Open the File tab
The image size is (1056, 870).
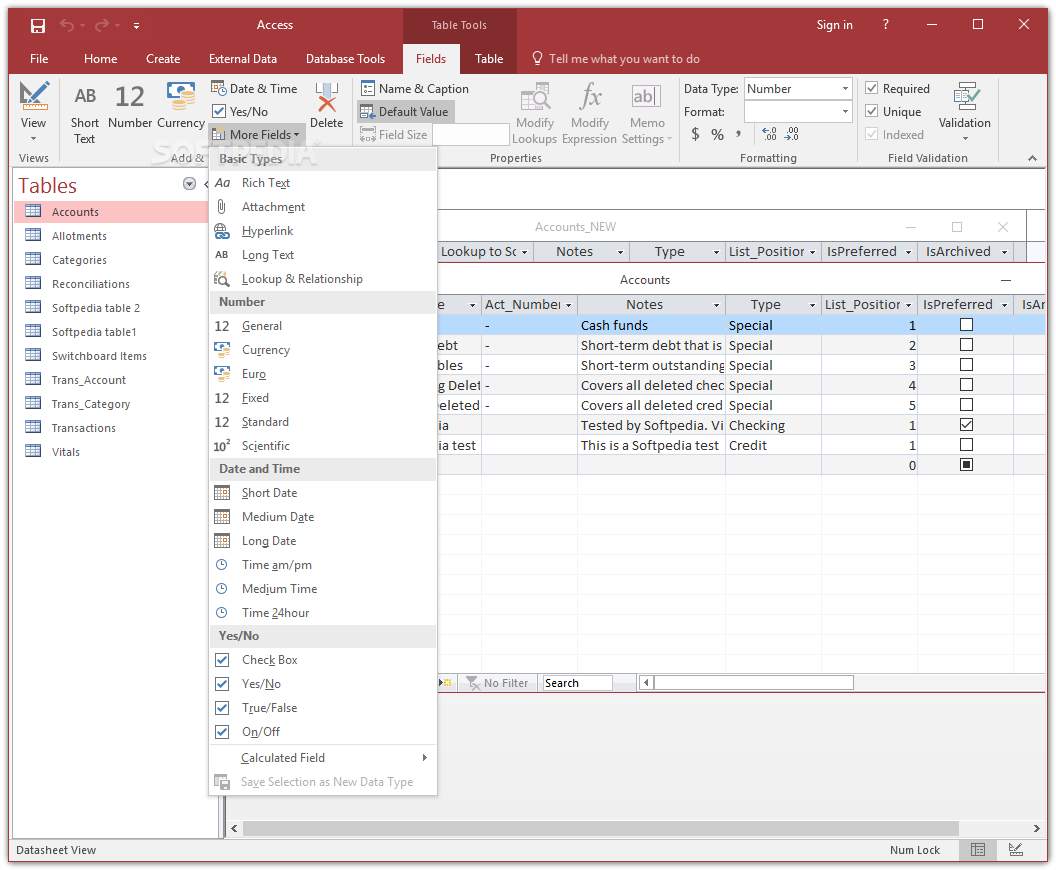point(39,59)
